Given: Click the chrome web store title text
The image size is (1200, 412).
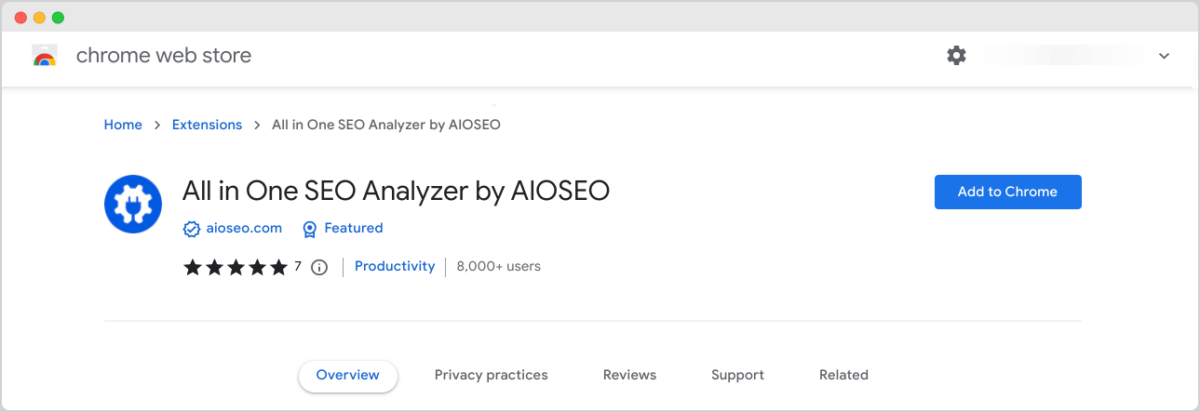Looking at the screenshot, I should point(164,56).
